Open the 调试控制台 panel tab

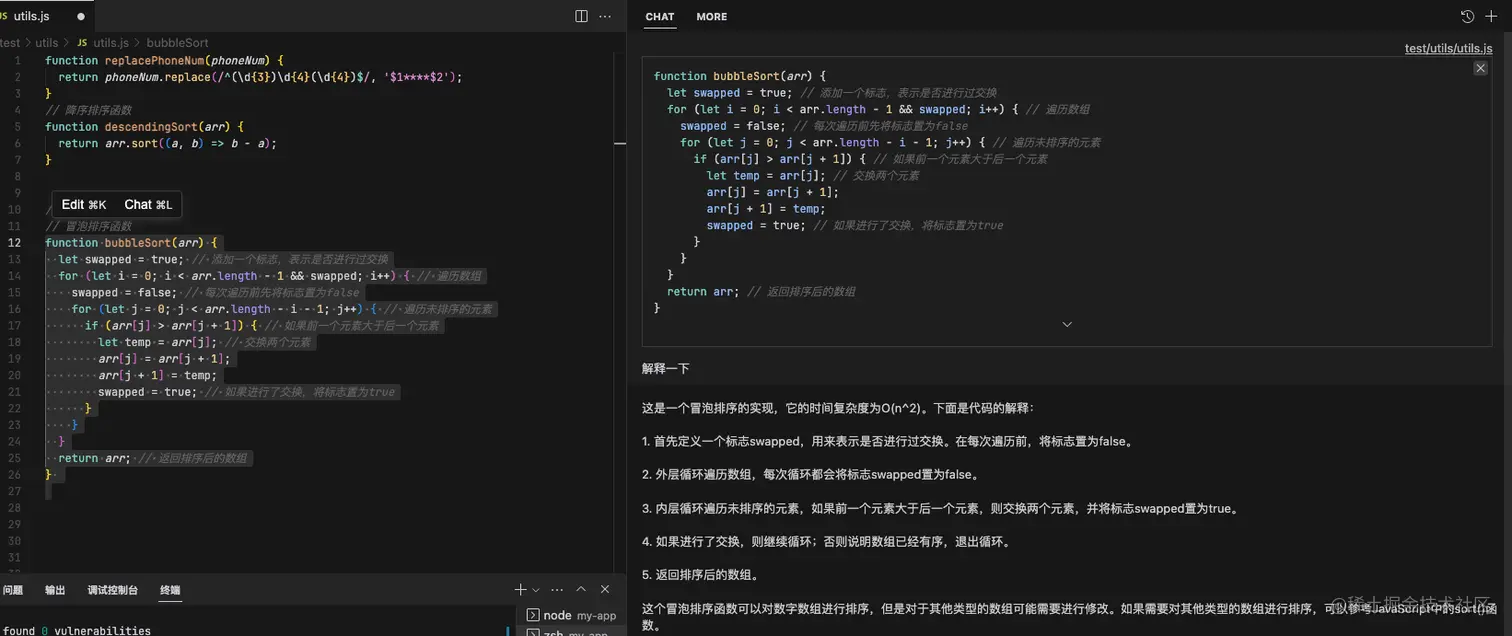pos(112,590)
